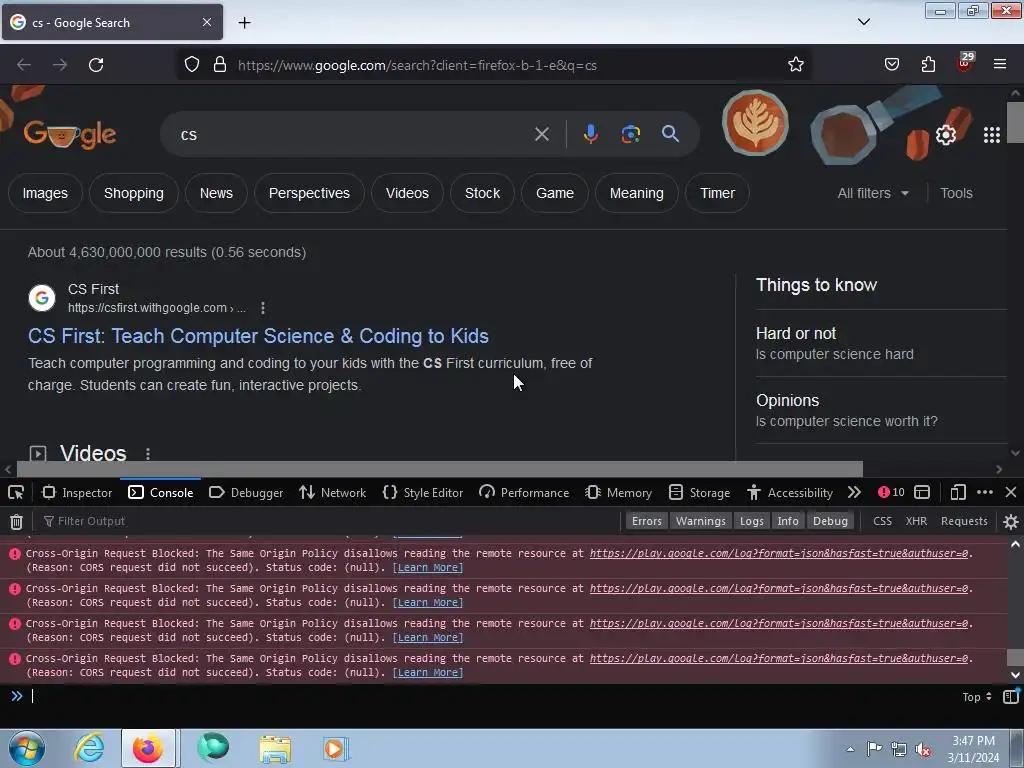Toggle Requests messages filter

pos(964,521)
